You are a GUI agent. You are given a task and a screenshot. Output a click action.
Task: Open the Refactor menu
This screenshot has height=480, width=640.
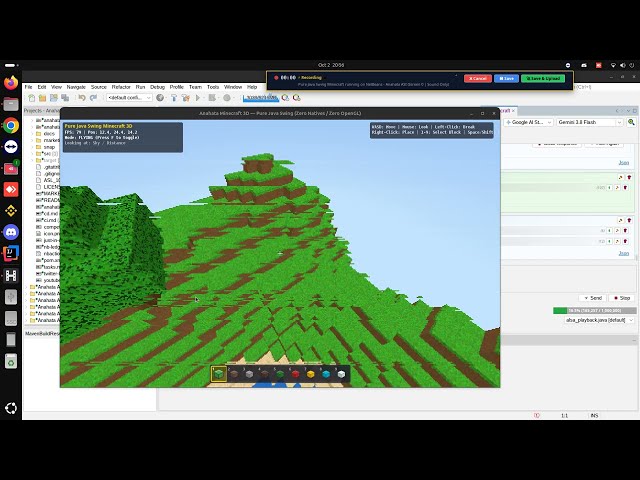121,87
